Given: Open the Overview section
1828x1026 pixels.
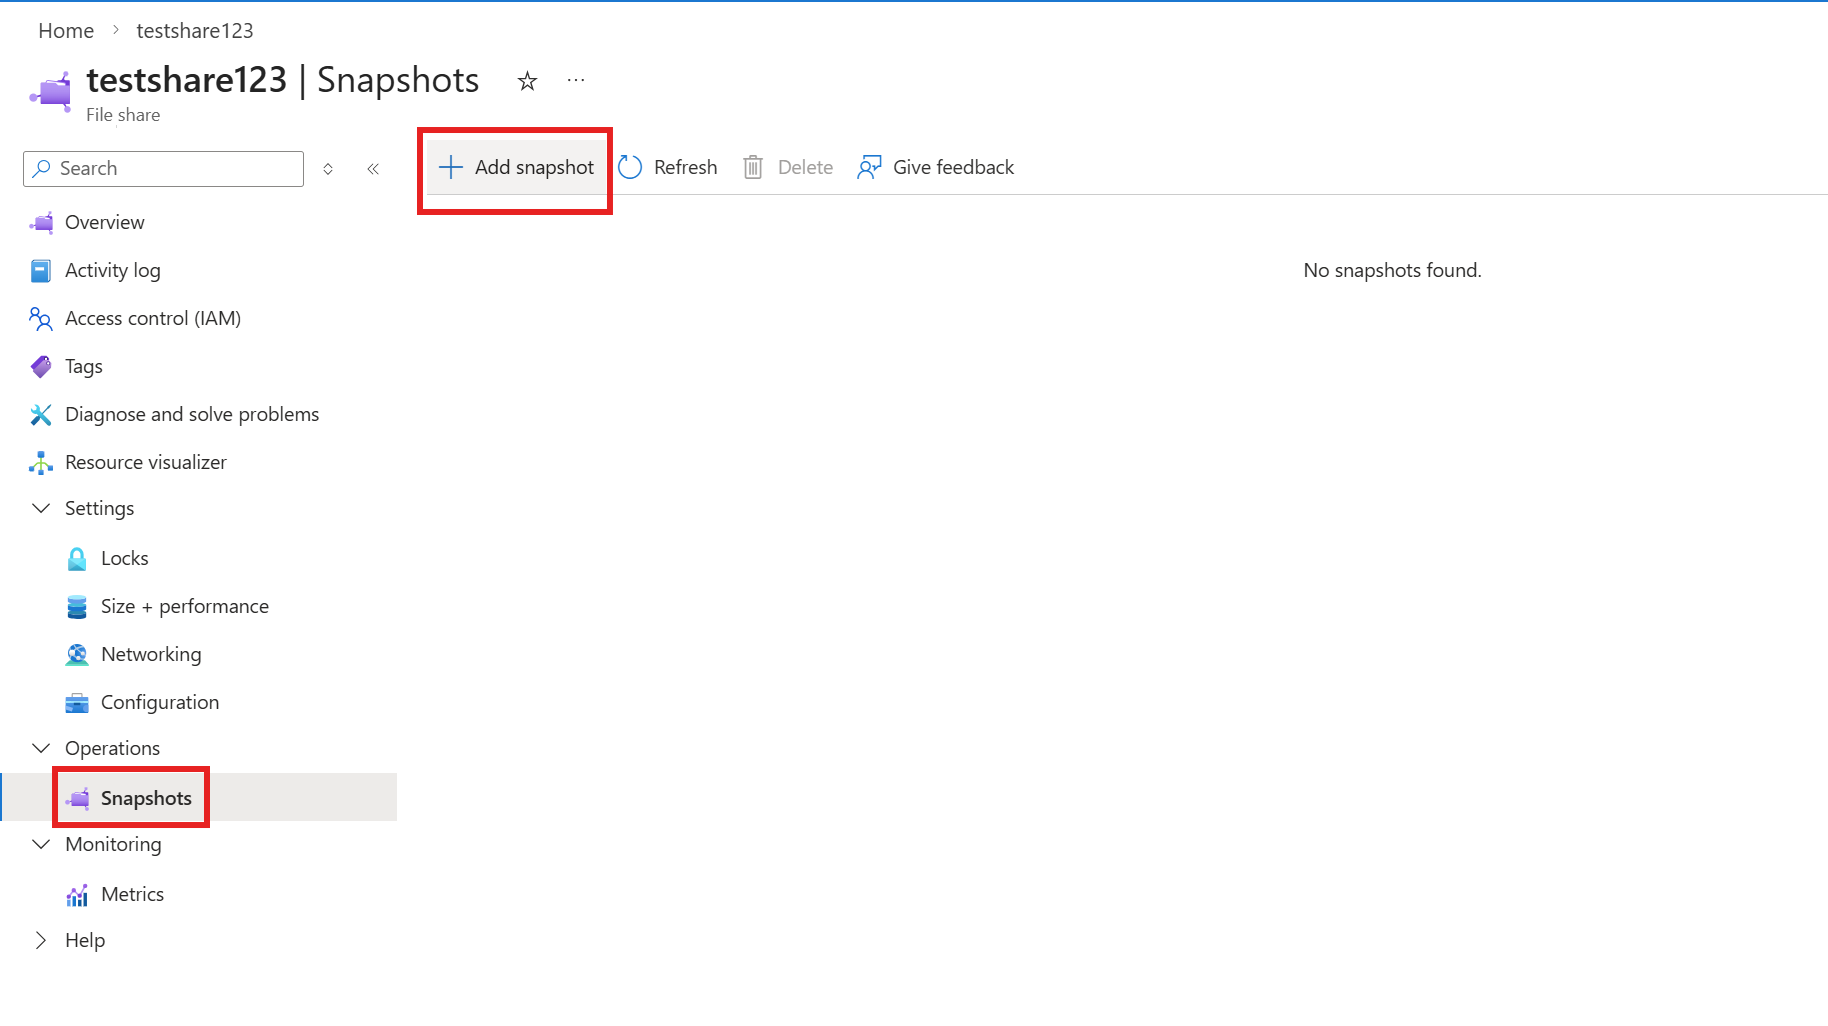Looking at the screenshot, I should pyautogui.click(x=104, y=222).
